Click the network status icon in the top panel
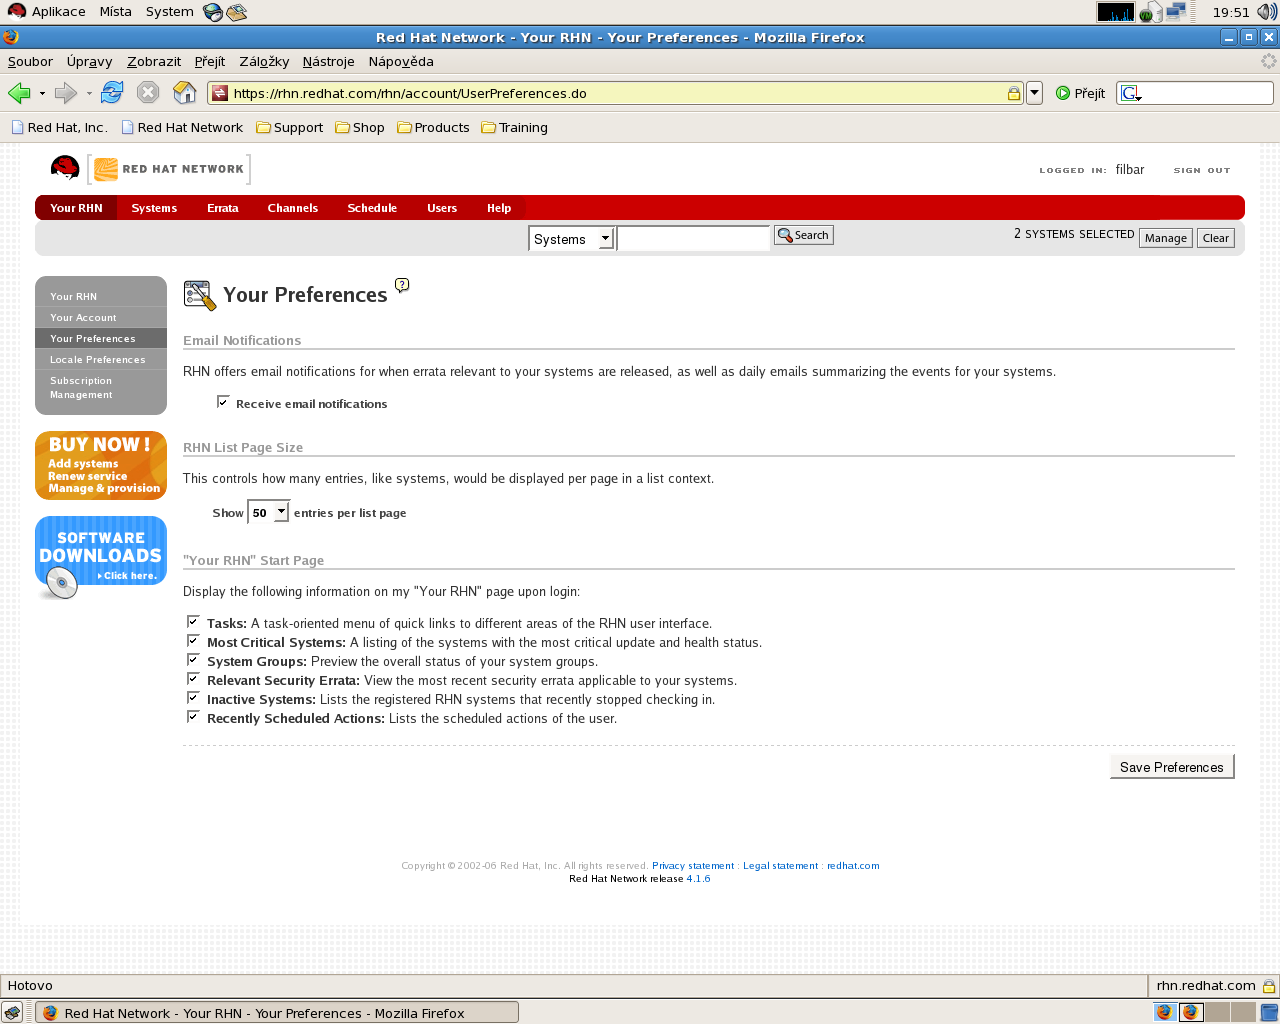The width and height of the screenshot is (1280, 1024). click(1176, 12)
